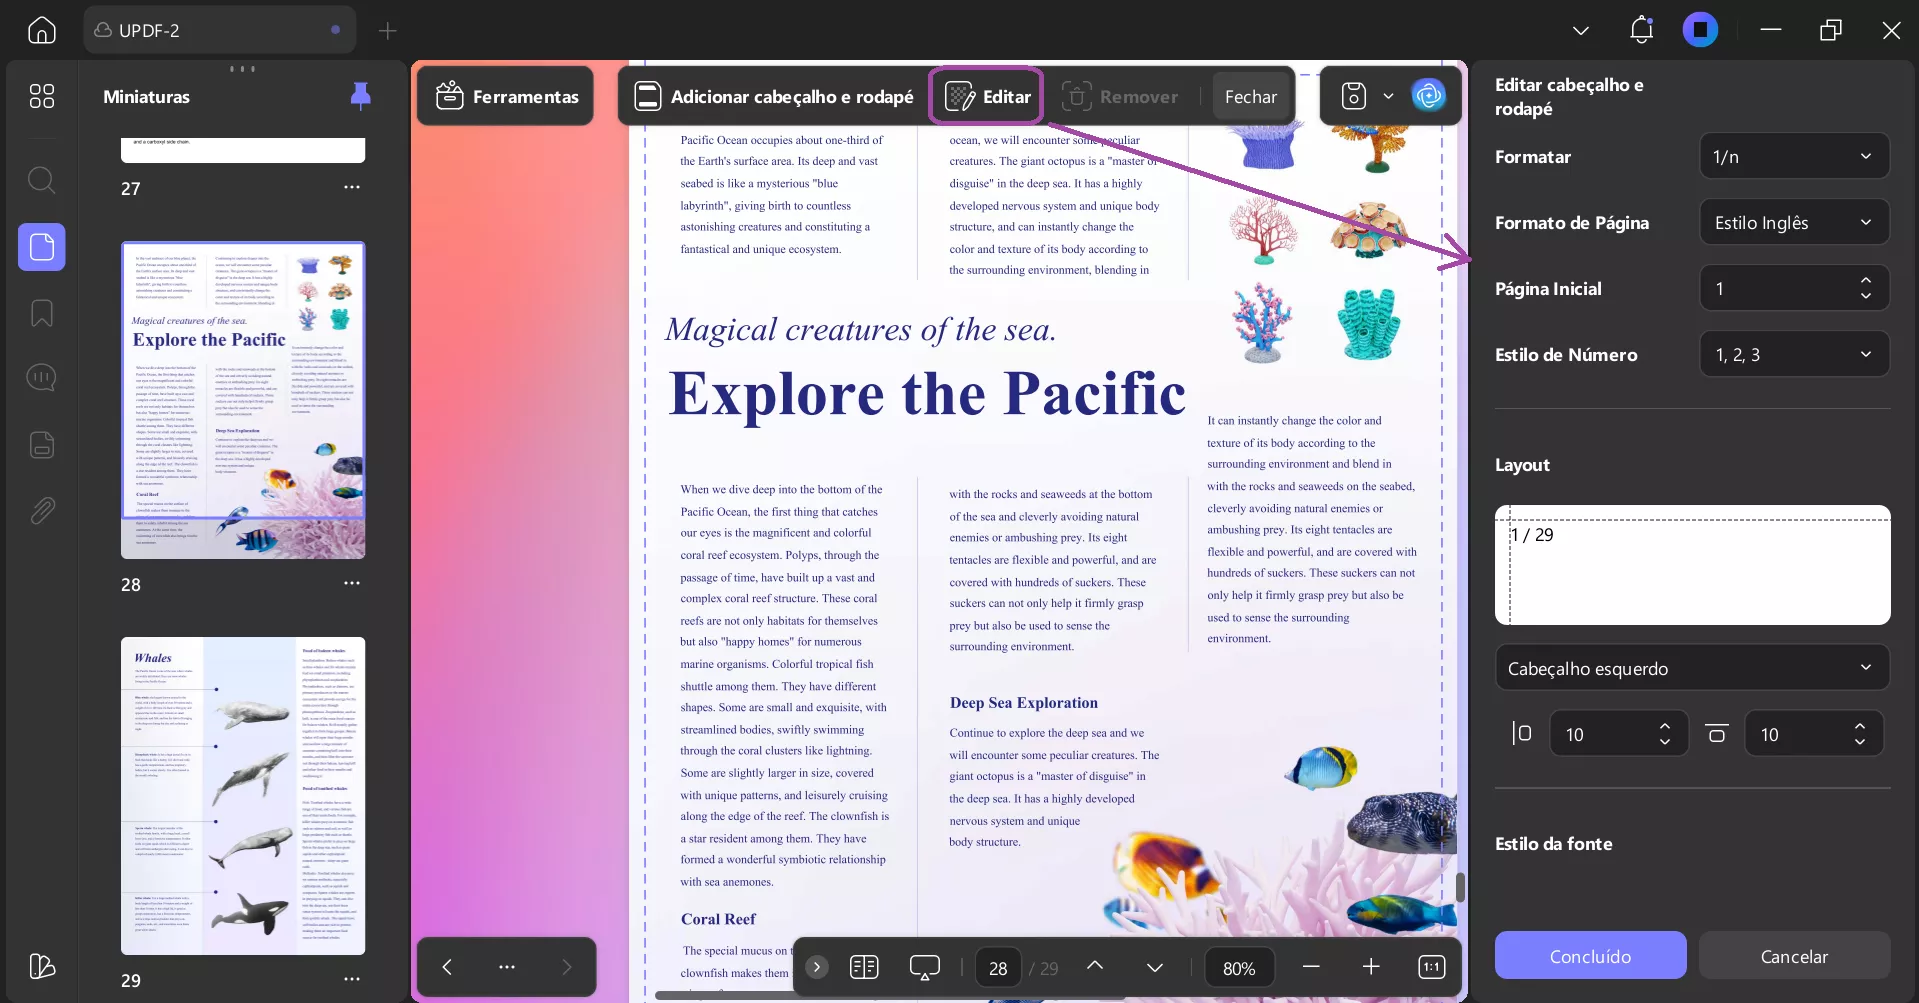Click the Editar header and footer menu item
Screen dimensions: 1919x1003
pos(986,95)
